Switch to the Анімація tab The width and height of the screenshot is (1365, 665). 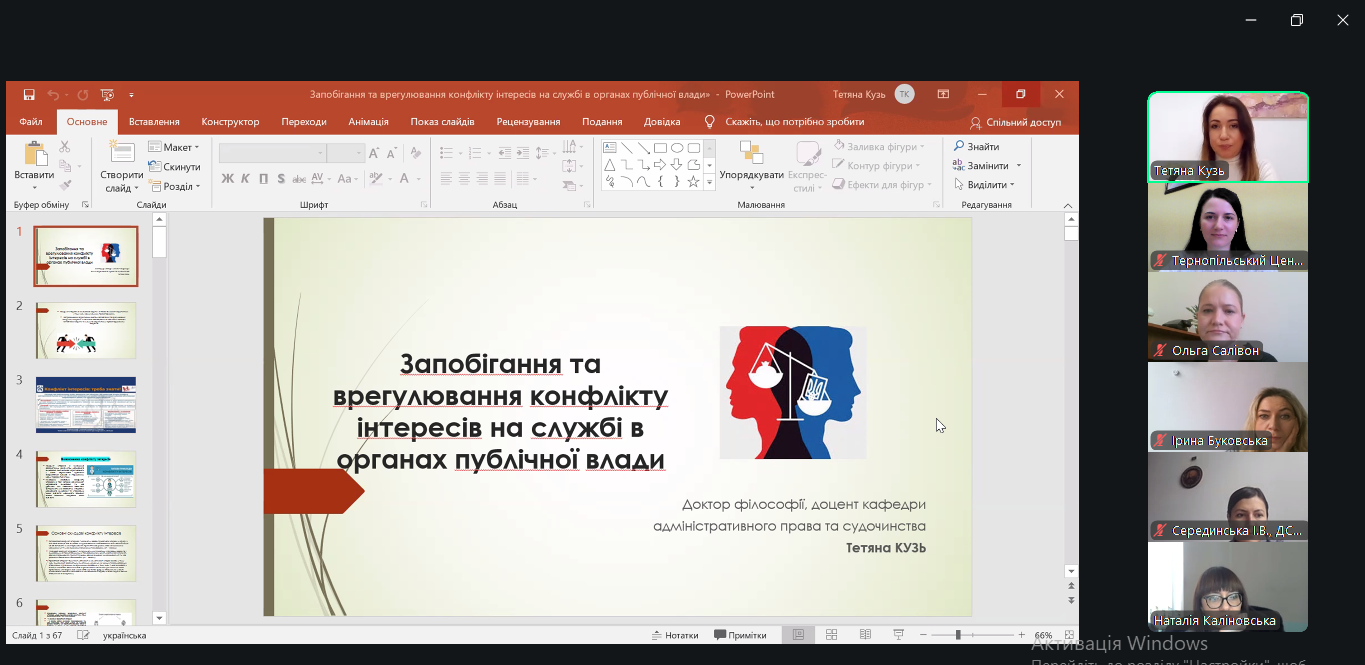pos(368,122)
